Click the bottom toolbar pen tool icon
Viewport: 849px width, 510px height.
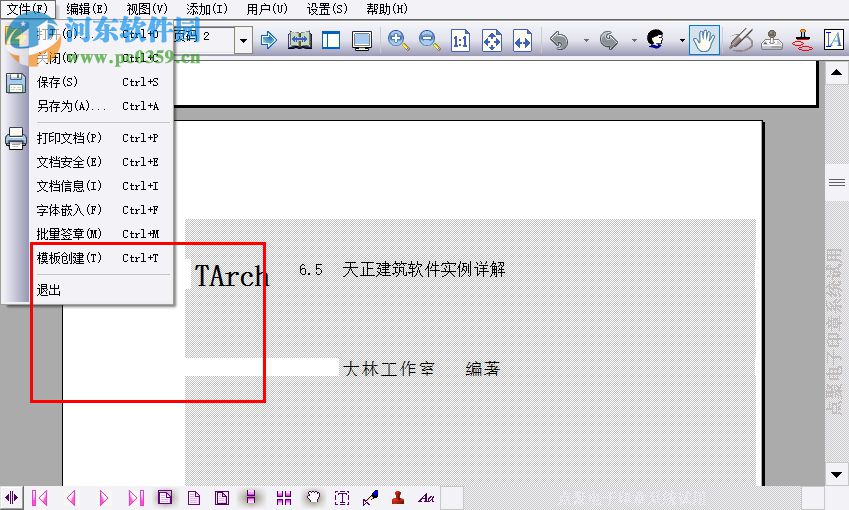[370, 498]
